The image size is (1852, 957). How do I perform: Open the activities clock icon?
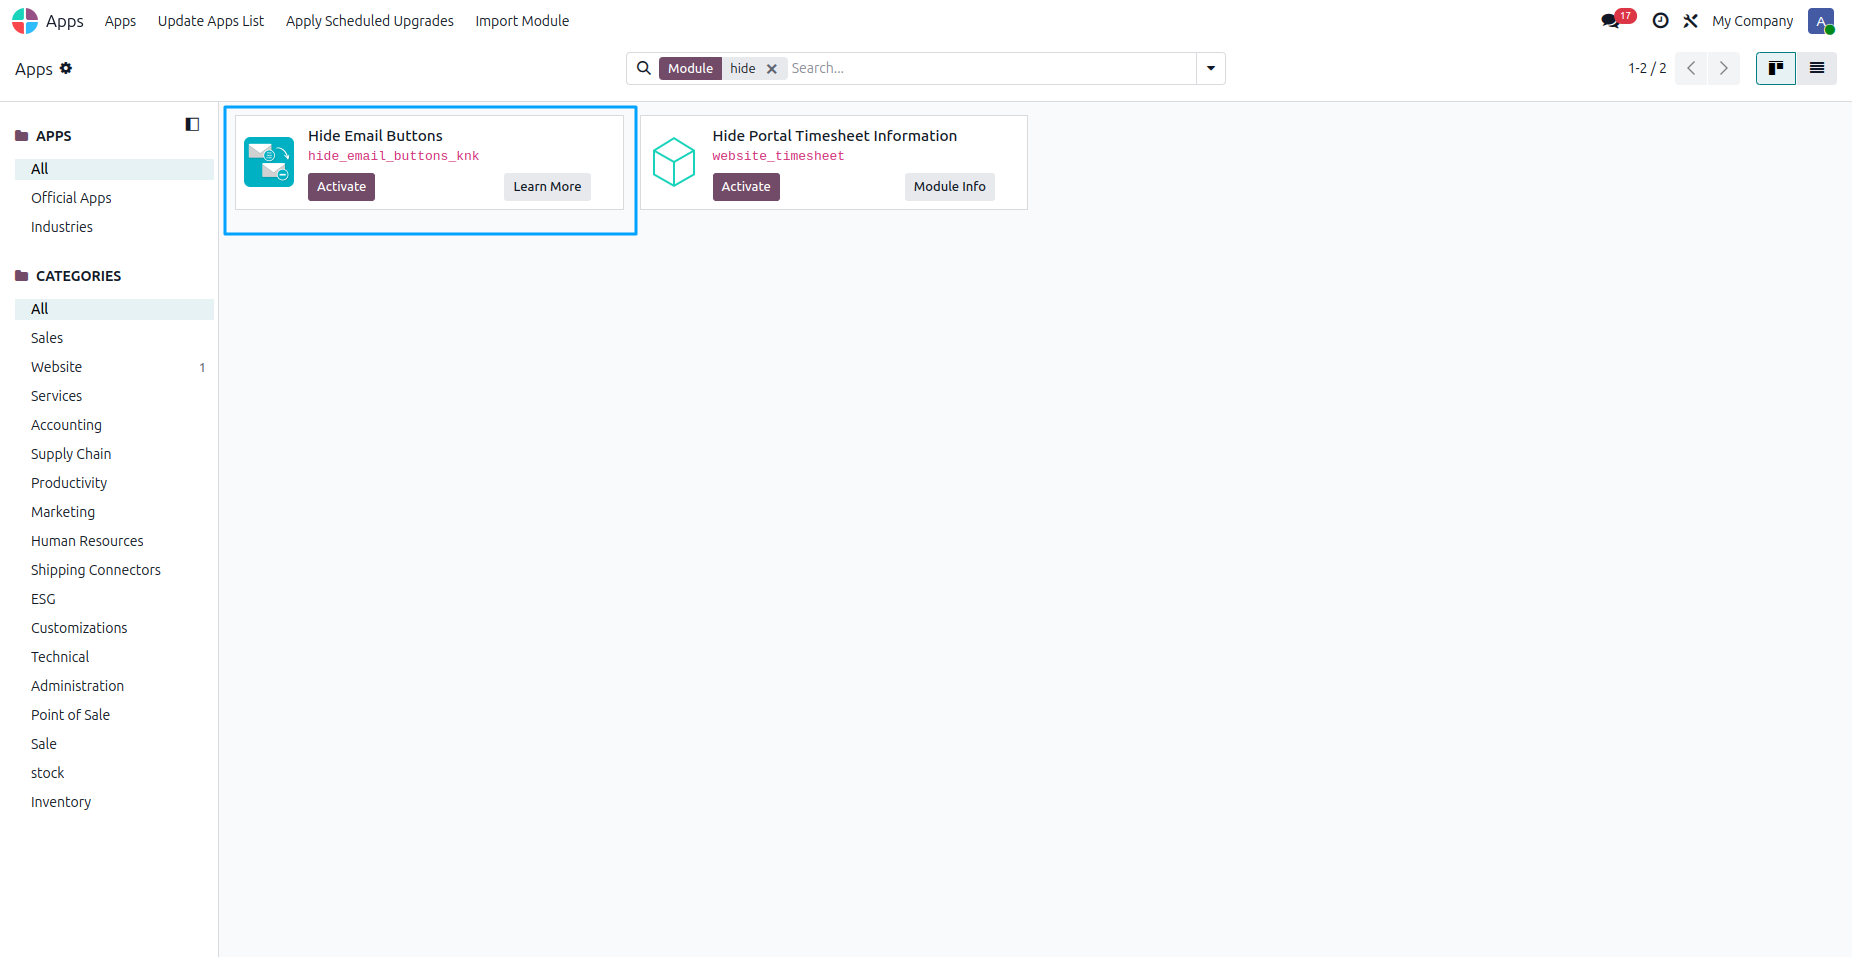coord(1660,21)
